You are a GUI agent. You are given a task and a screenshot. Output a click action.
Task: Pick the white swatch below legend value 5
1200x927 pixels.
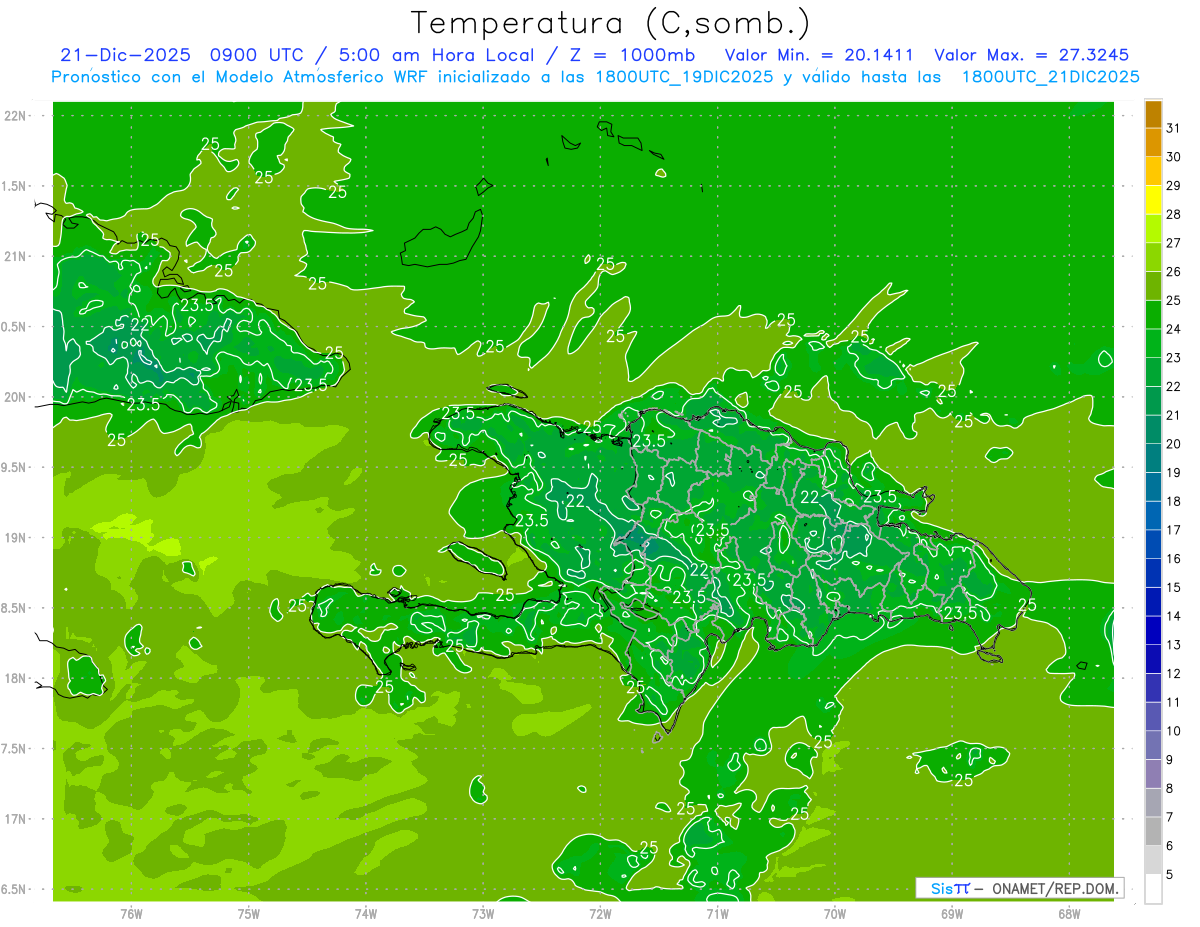(x=1153, y=889)
